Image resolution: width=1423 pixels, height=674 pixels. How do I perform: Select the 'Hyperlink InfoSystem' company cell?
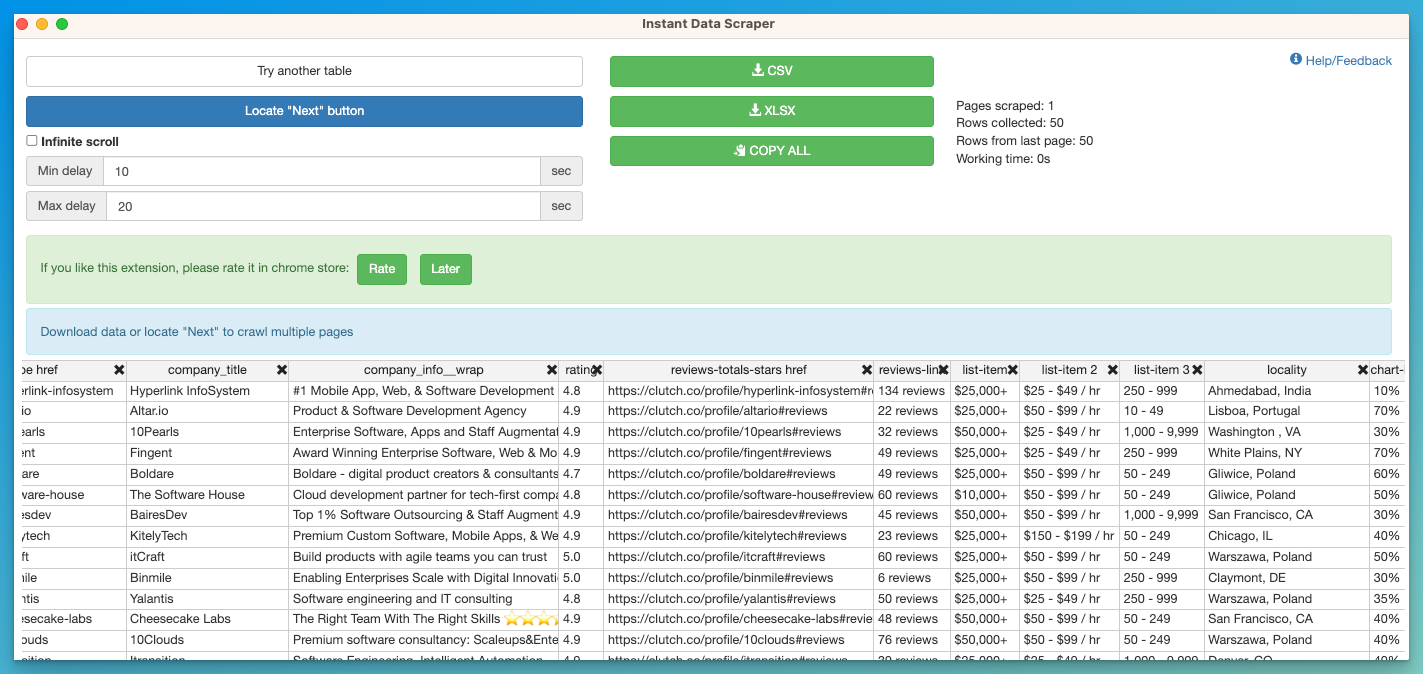tap(207, 391)
